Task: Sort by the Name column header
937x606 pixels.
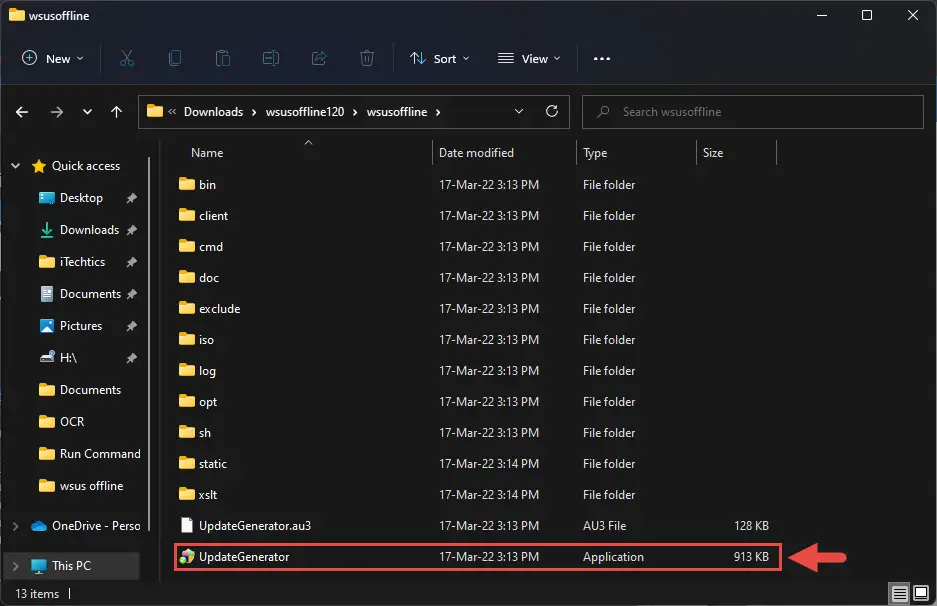Action: 207,153
